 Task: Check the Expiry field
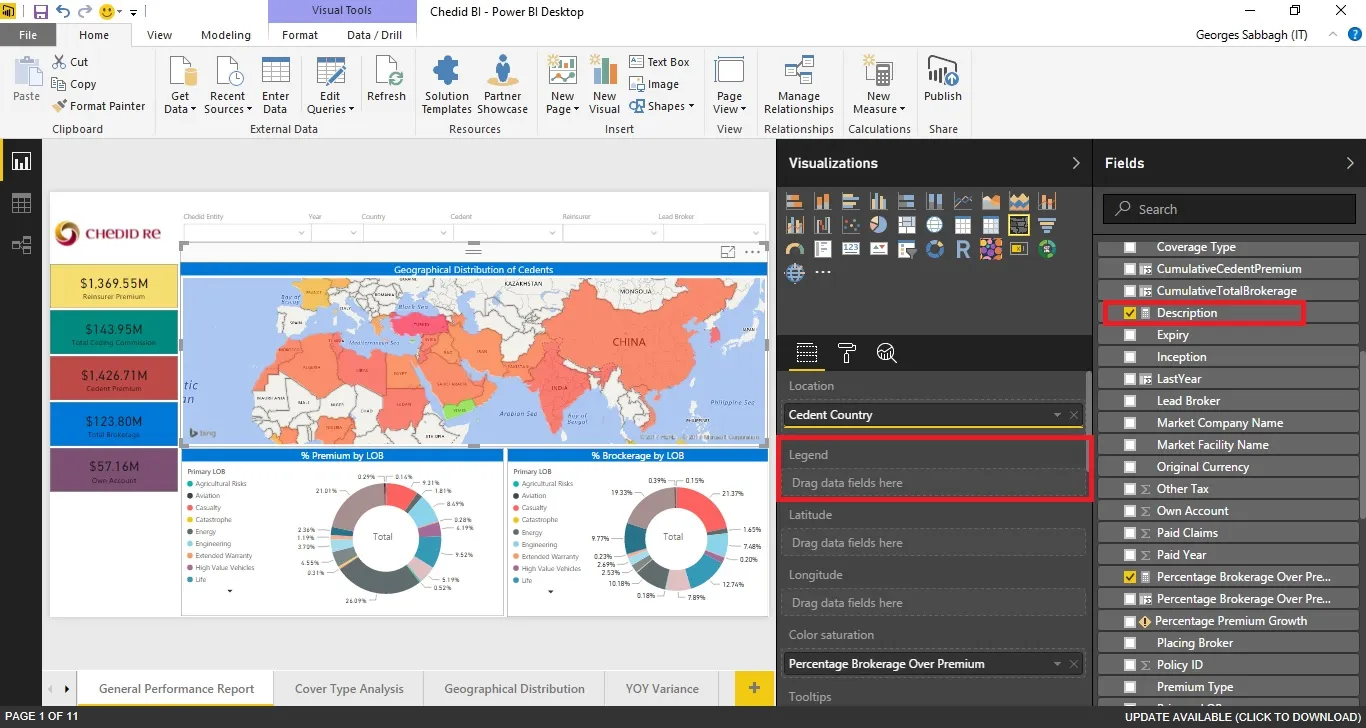tap(1130, 335)
